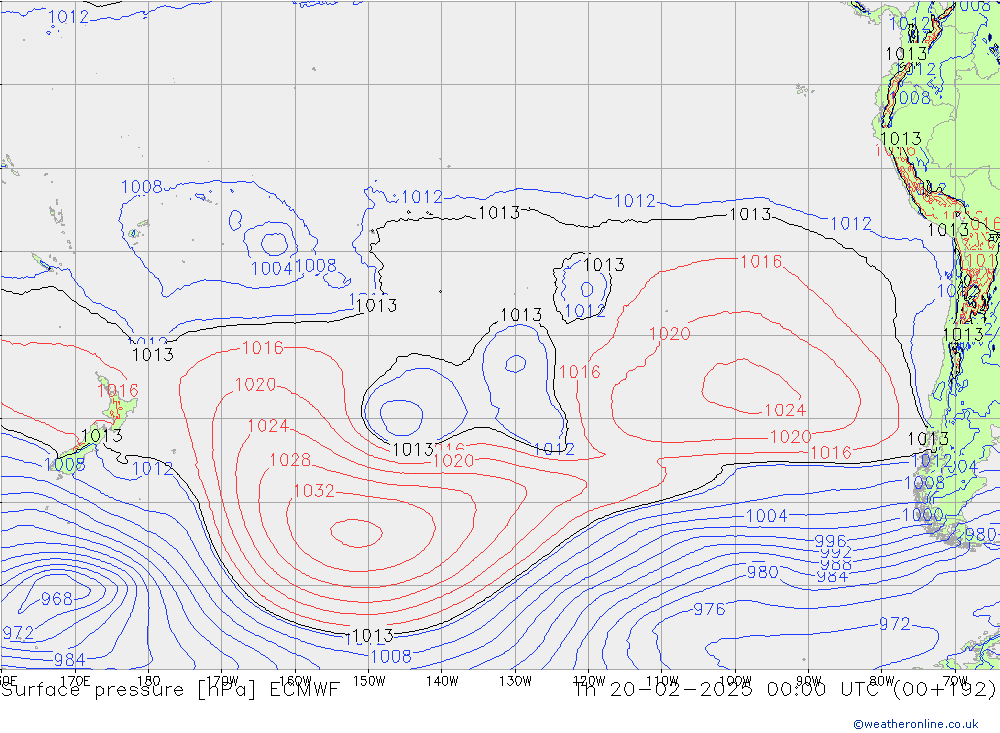Click the red 1020 label above 1024 high
Viewport: 1000px width, 733px height.
tap(669, 334)
